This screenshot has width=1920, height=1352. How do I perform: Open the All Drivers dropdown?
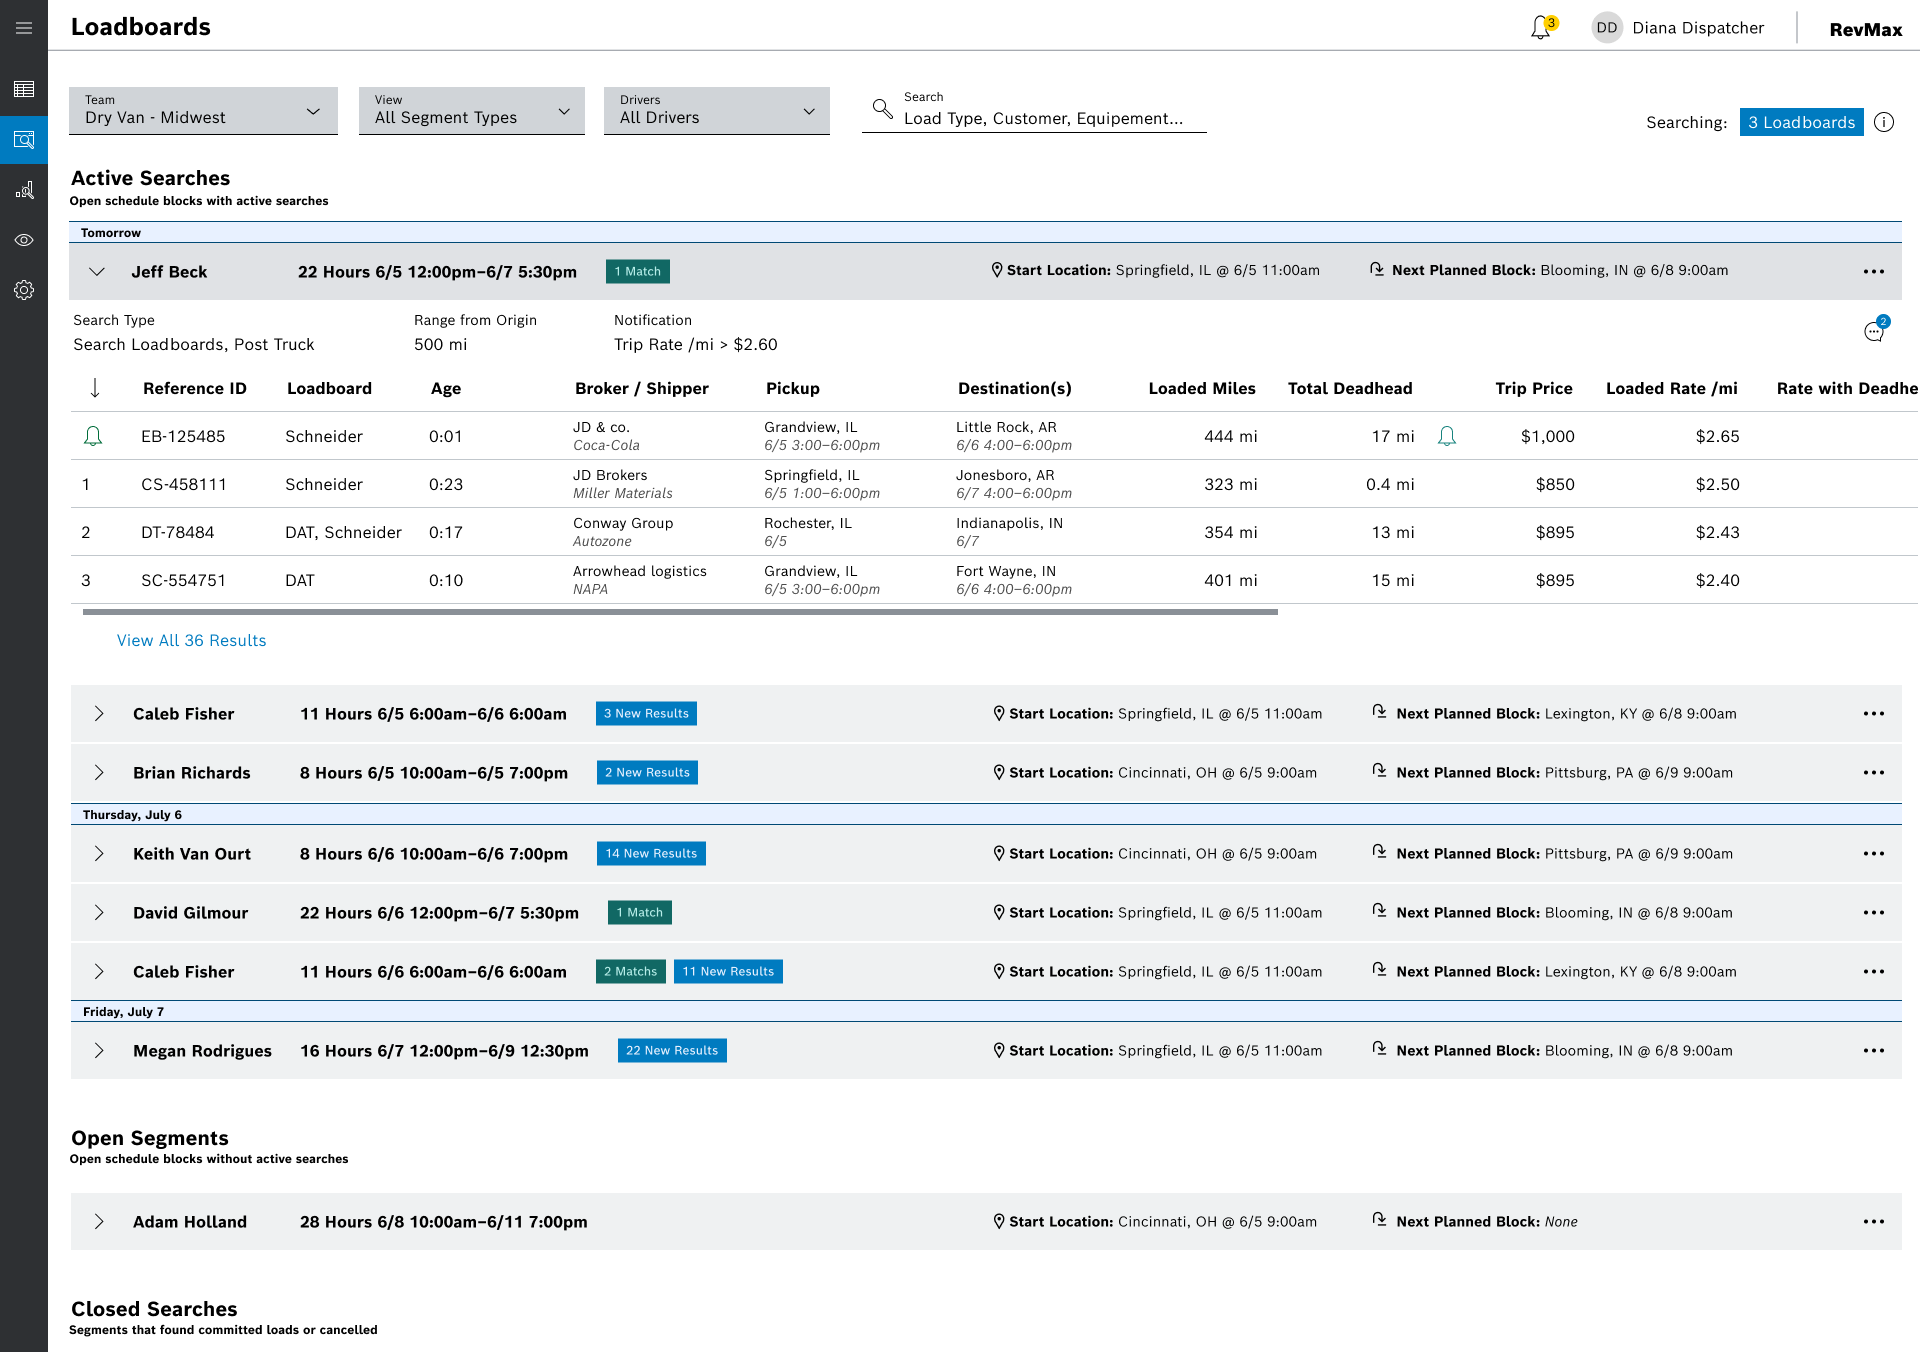tap(716, 111)
